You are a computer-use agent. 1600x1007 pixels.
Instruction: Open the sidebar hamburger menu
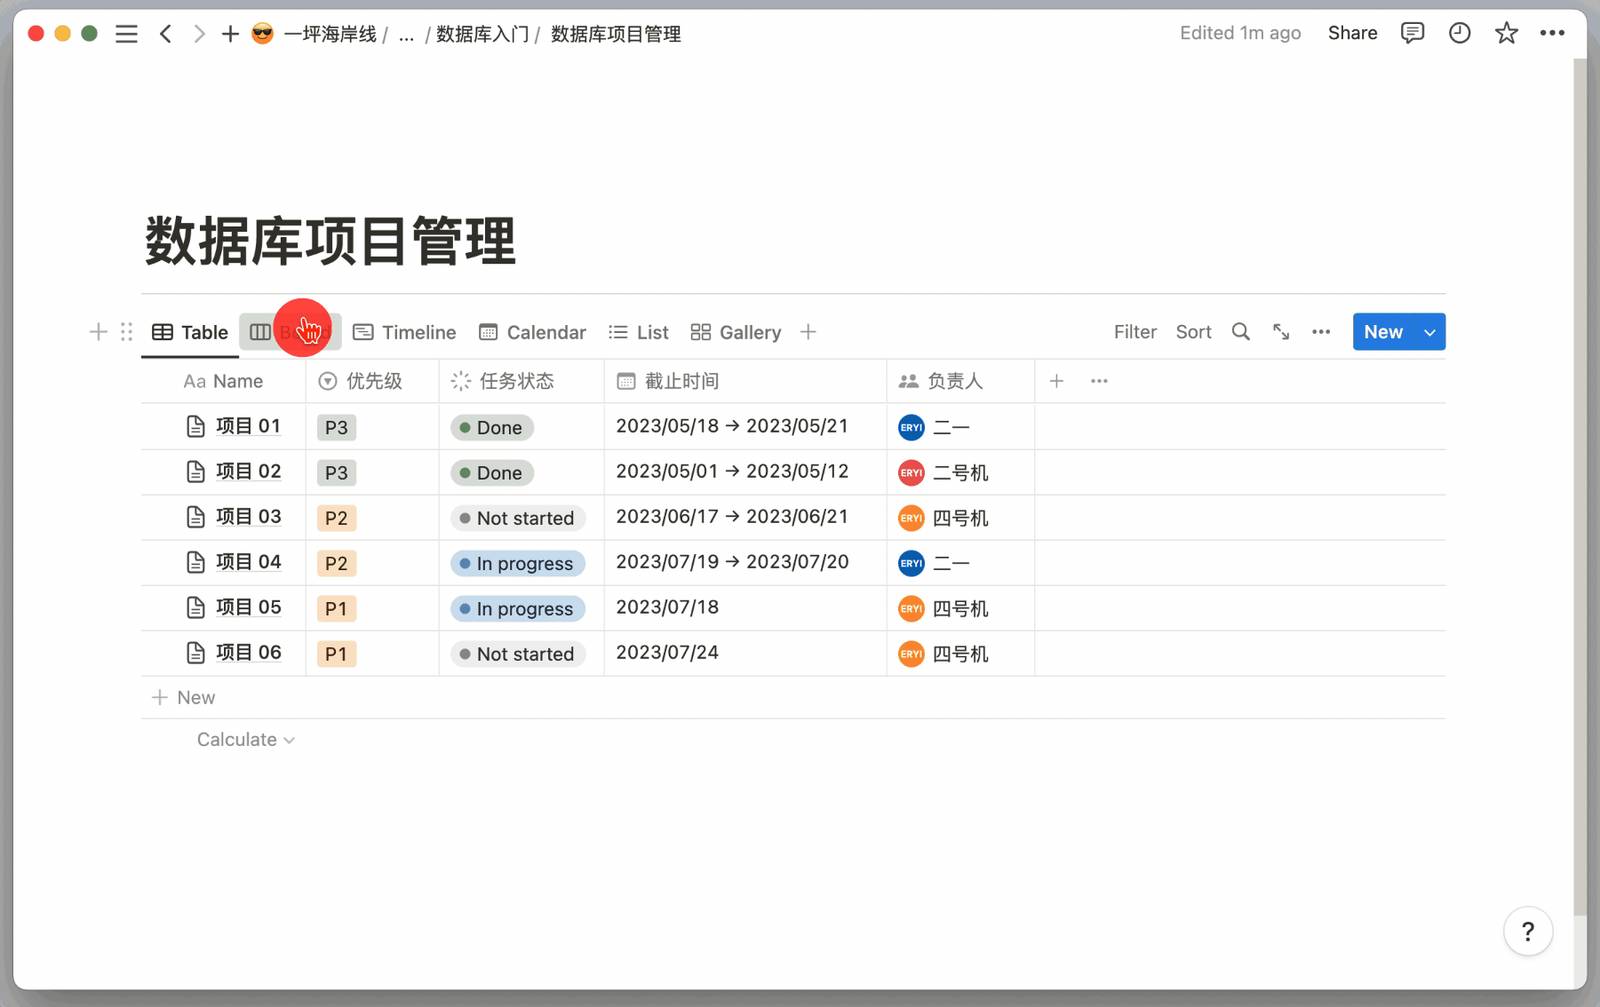click(126, 34)
